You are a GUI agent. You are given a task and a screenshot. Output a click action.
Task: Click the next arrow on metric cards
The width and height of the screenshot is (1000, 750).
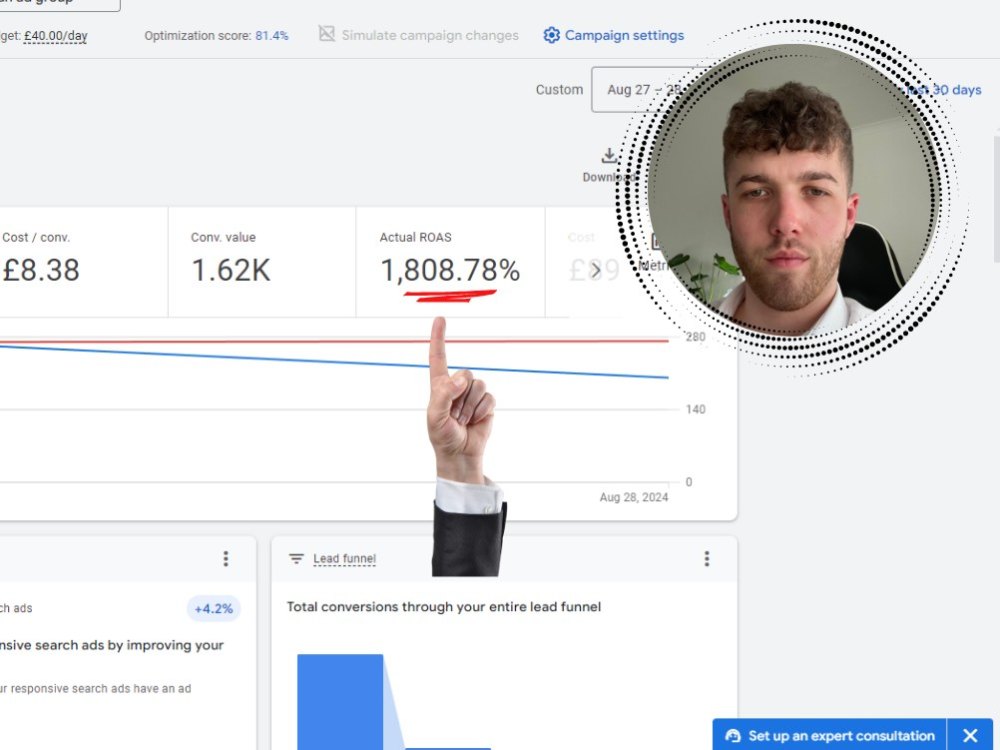point(595,270)
